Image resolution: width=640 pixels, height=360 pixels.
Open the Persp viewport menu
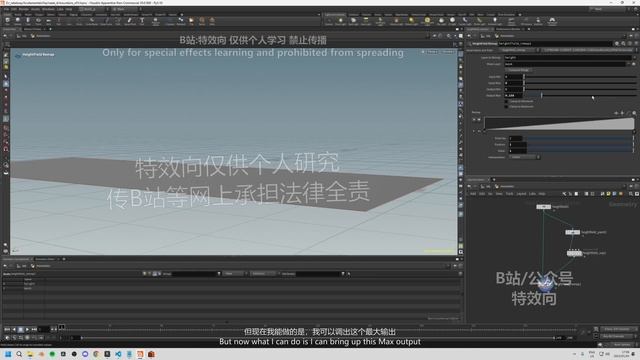[x=432, y=52]
